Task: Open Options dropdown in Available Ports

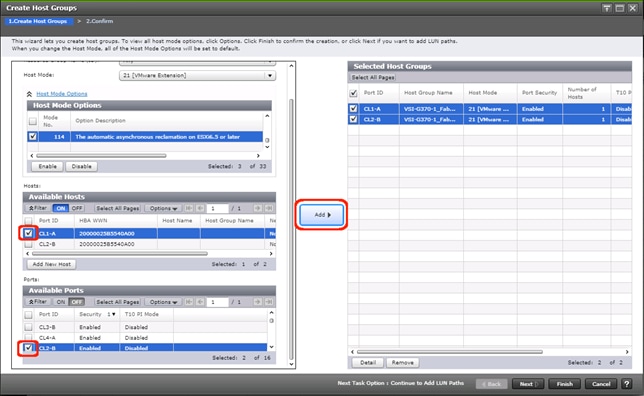Action: click(163, 302)
